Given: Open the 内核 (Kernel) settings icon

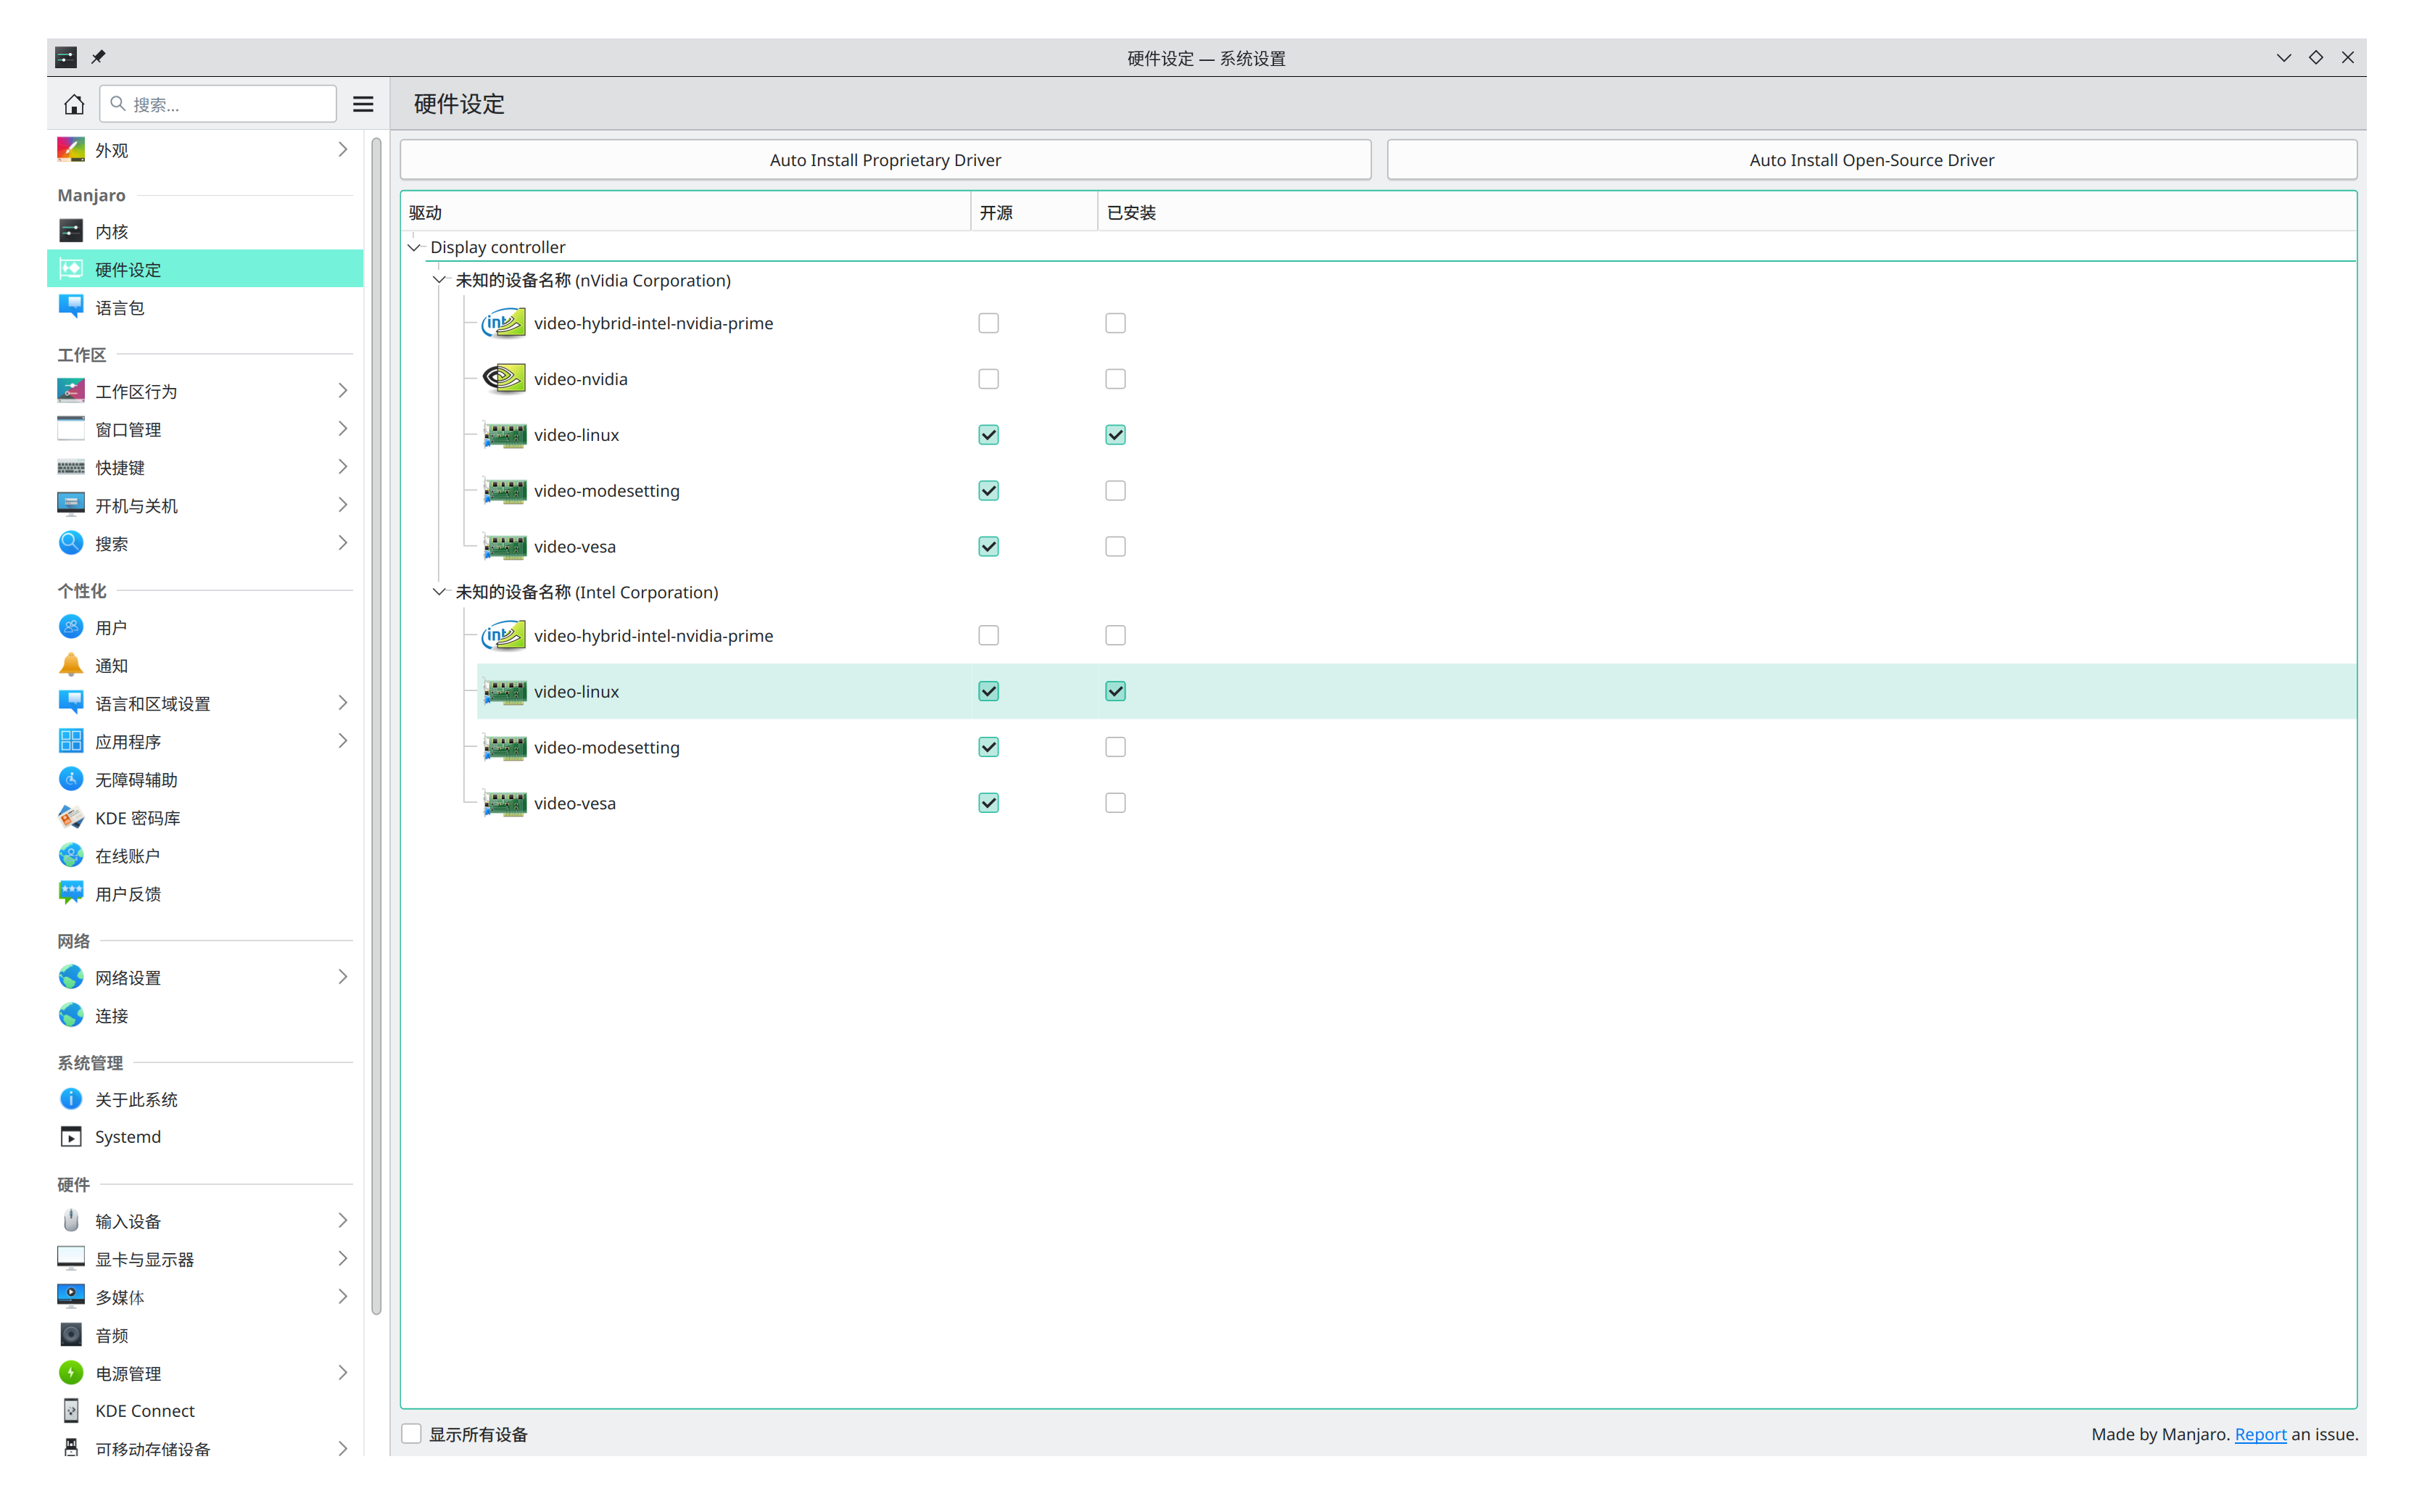Looking at the screenshot, I should tap(71, 231).
